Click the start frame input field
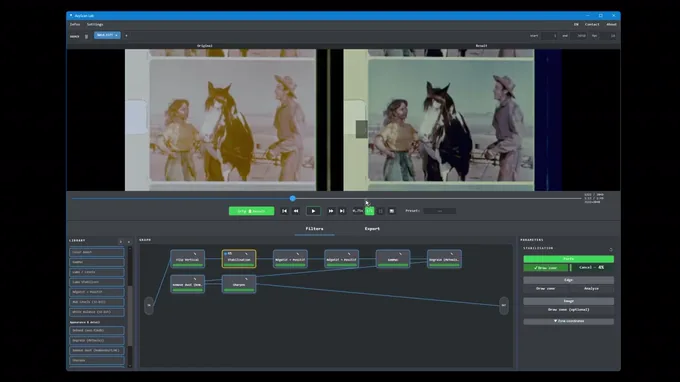The height and width of the screenshot is (382, 680). (549, 36)
